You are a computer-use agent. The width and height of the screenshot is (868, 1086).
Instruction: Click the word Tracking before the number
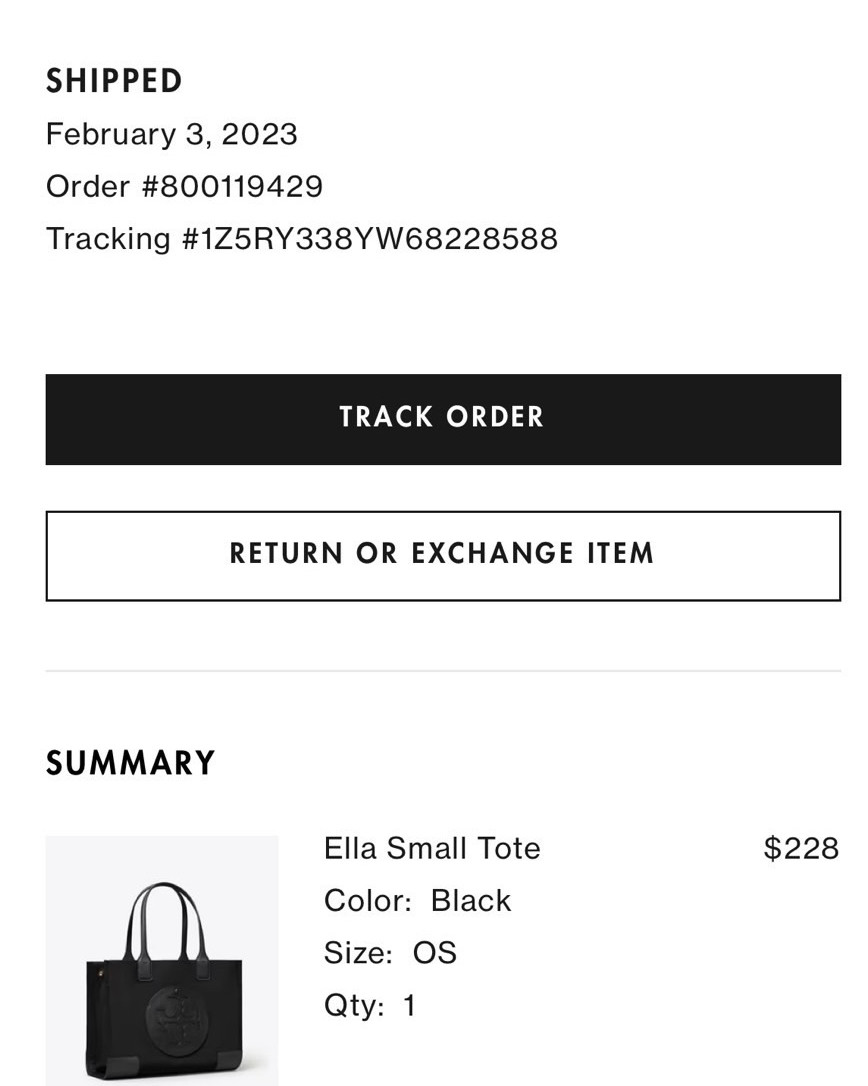(108, 239)
